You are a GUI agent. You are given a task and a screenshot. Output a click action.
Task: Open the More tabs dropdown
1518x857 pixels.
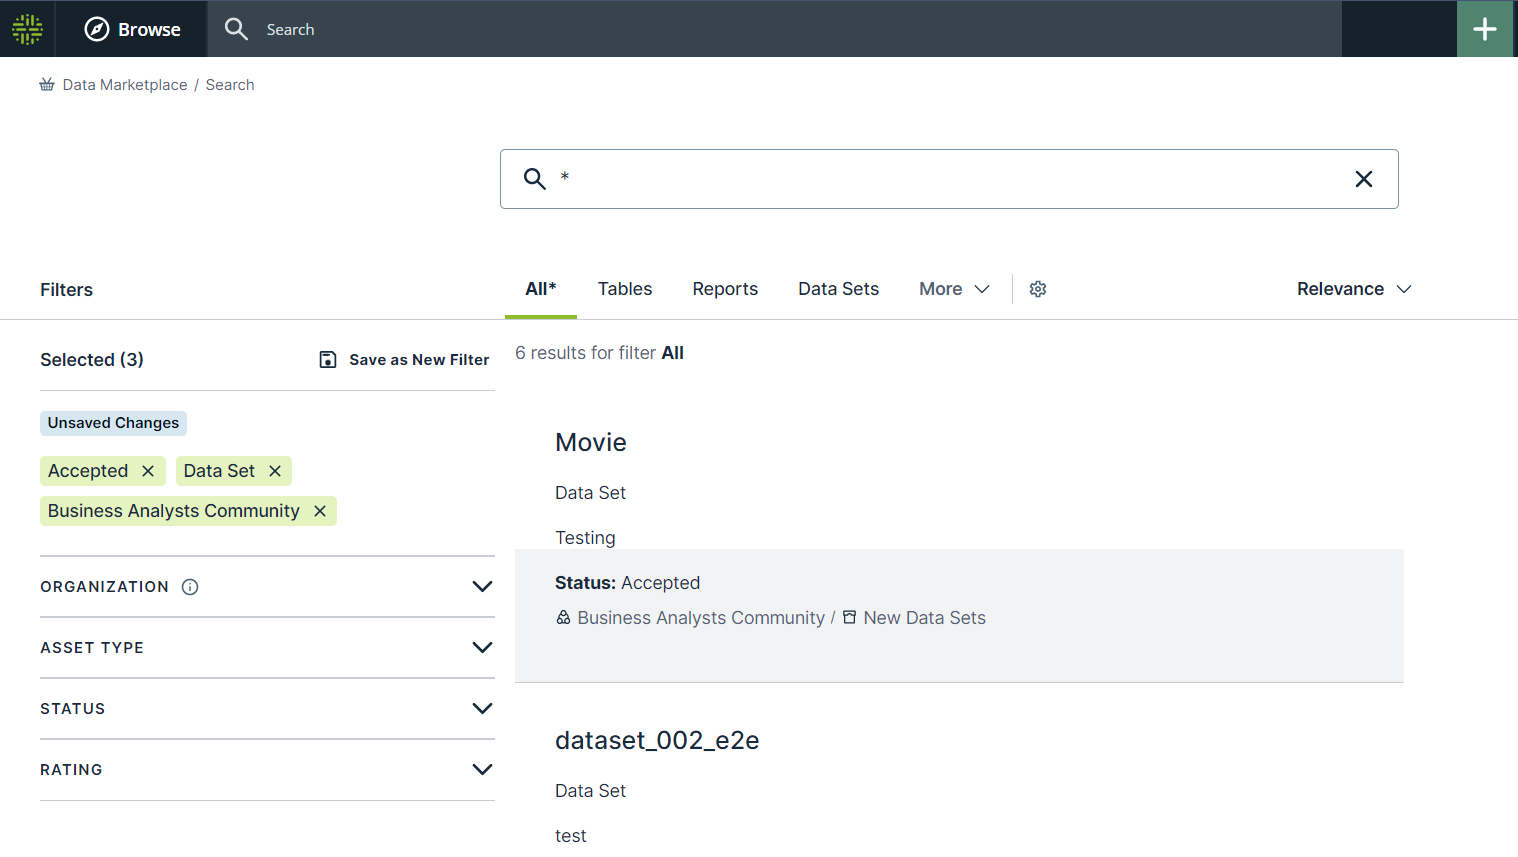click(x=954, y=289)
